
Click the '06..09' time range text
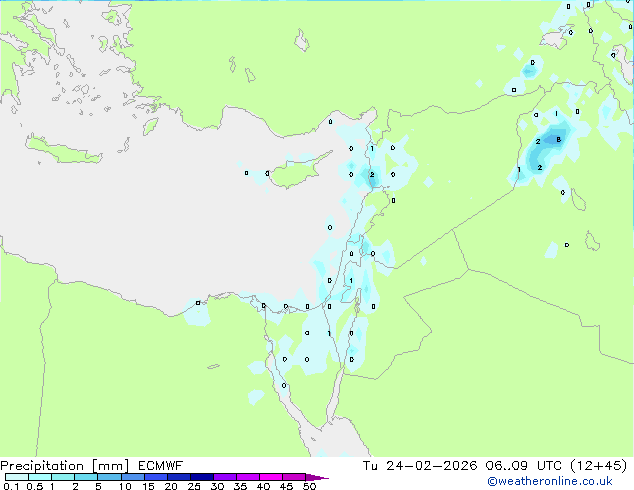tap(507, 466)
